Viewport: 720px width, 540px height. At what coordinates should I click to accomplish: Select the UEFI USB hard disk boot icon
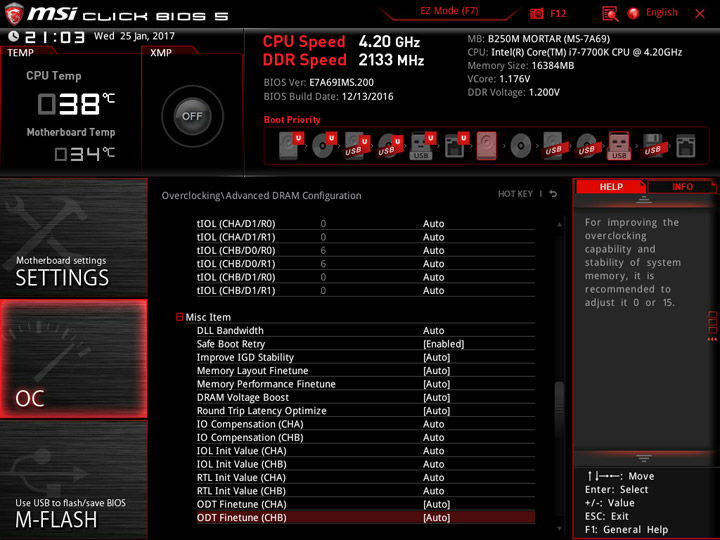coord(357,146)
